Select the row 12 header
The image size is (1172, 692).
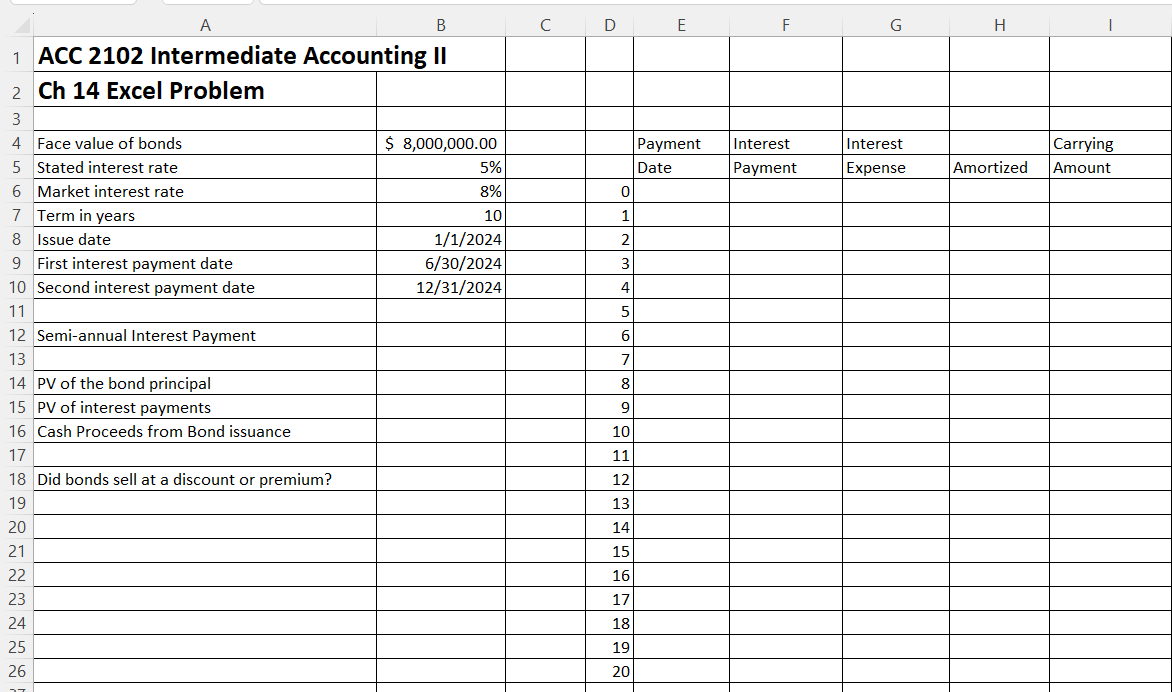click(x=16, y=335)
